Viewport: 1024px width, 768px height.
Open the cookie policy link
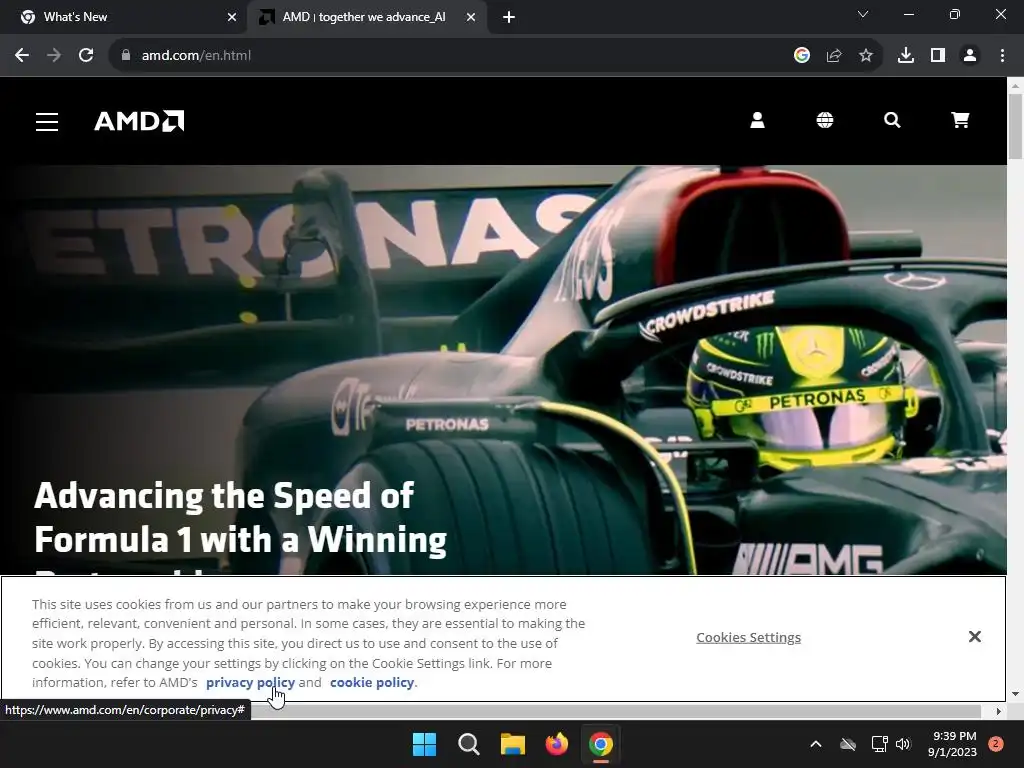coord(372,682)
